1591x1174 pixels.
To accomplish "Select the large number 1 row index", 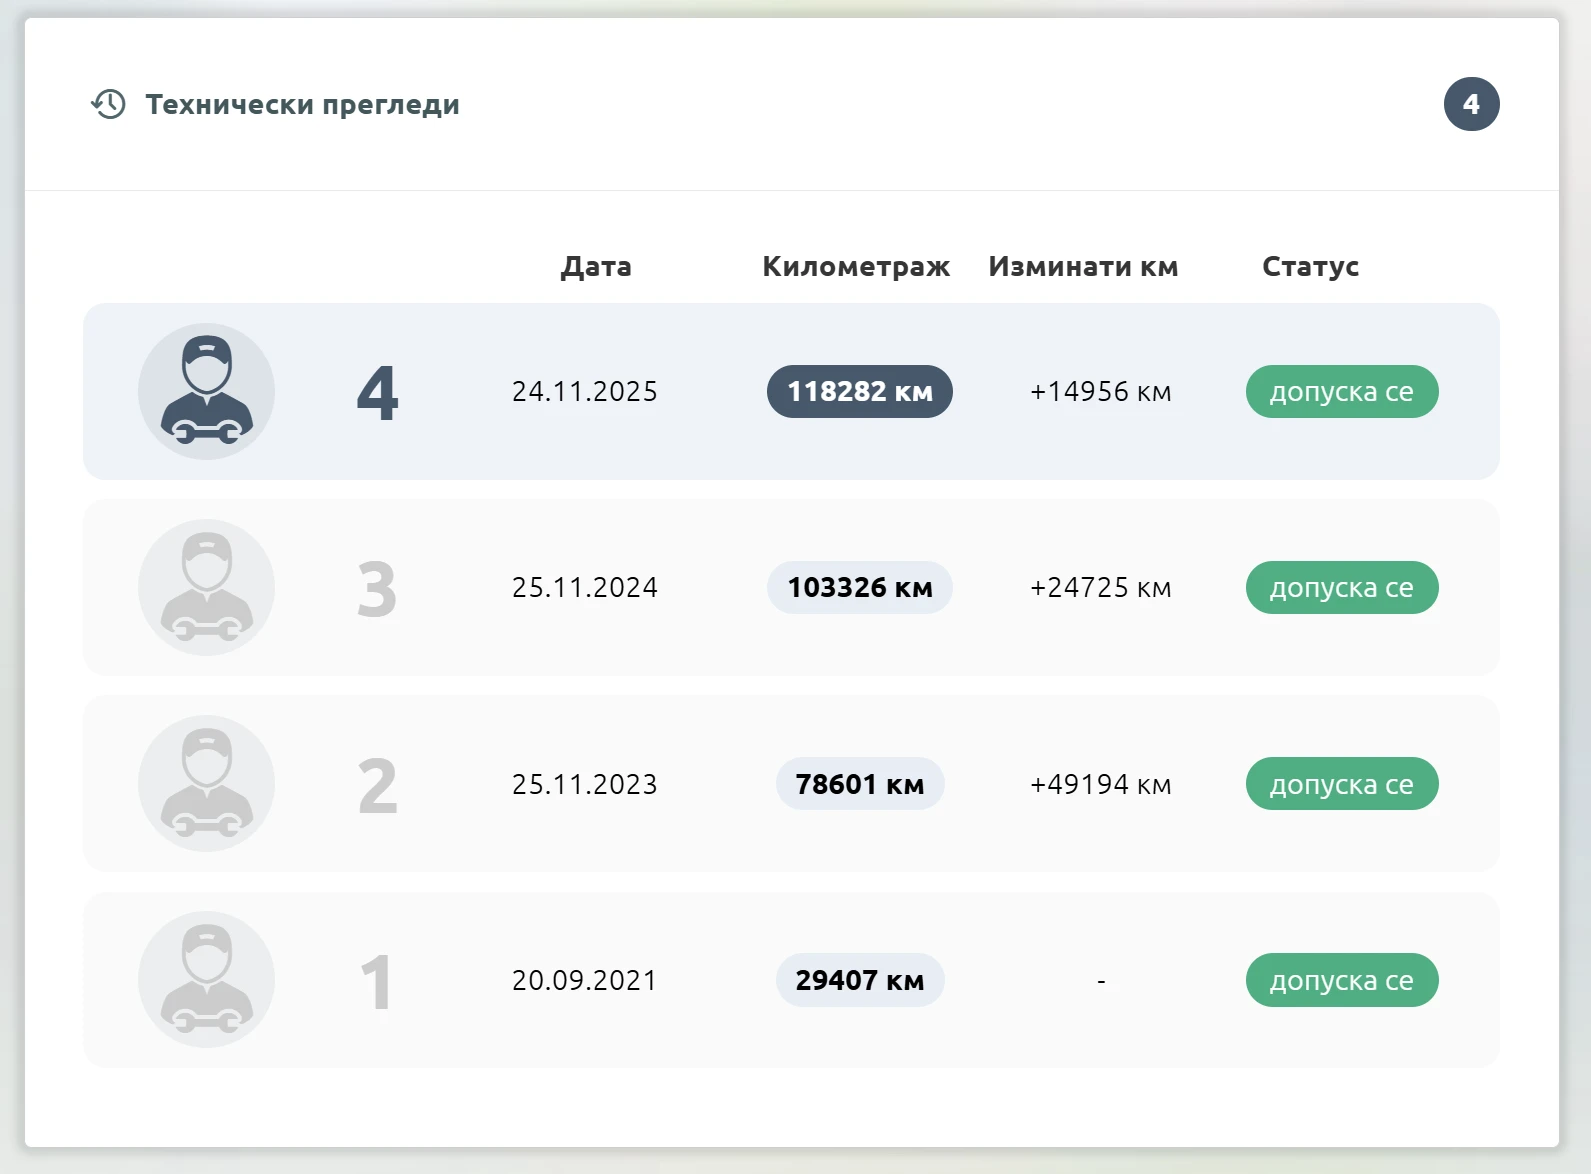I will point(377,981).
